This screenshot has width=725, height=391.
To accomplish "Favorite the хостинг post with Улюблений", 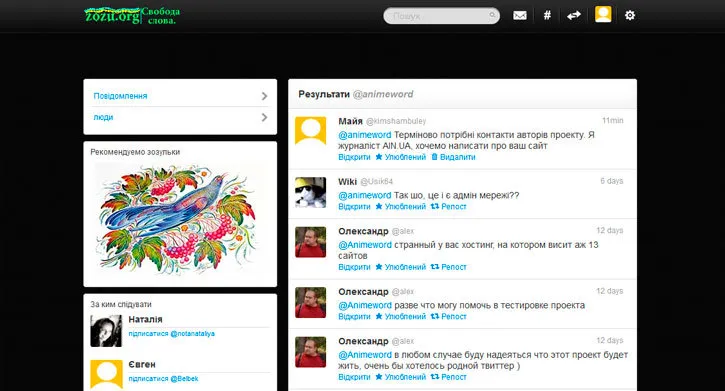I will coord(400,267).
